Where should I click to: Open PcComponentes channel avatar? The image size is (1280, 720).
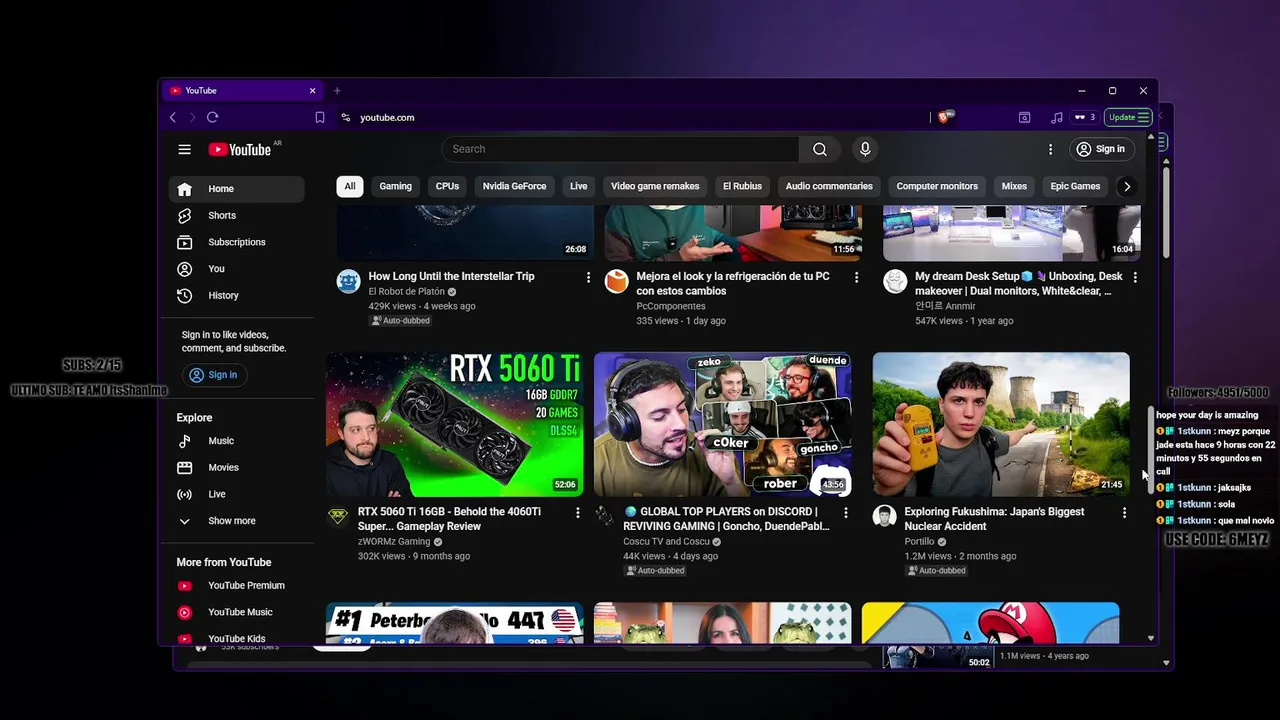(617, 281)
